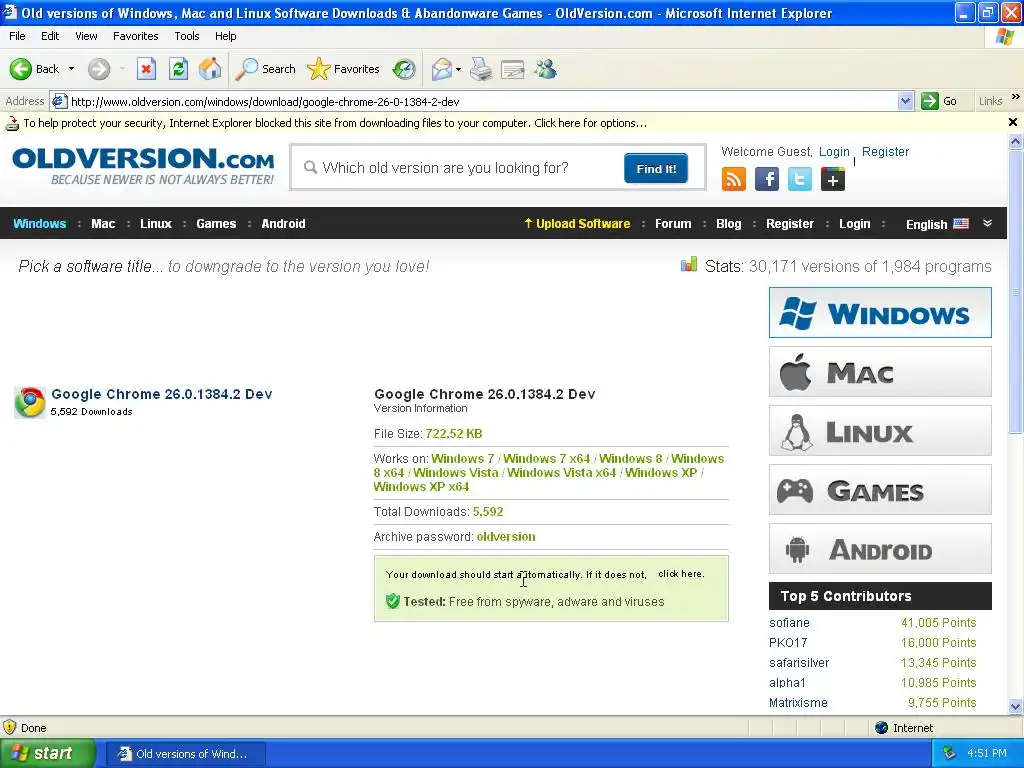The image size is (1024, 768).
Task: Click the Register link beside Welcome Guest
Action: pos(885,152)
